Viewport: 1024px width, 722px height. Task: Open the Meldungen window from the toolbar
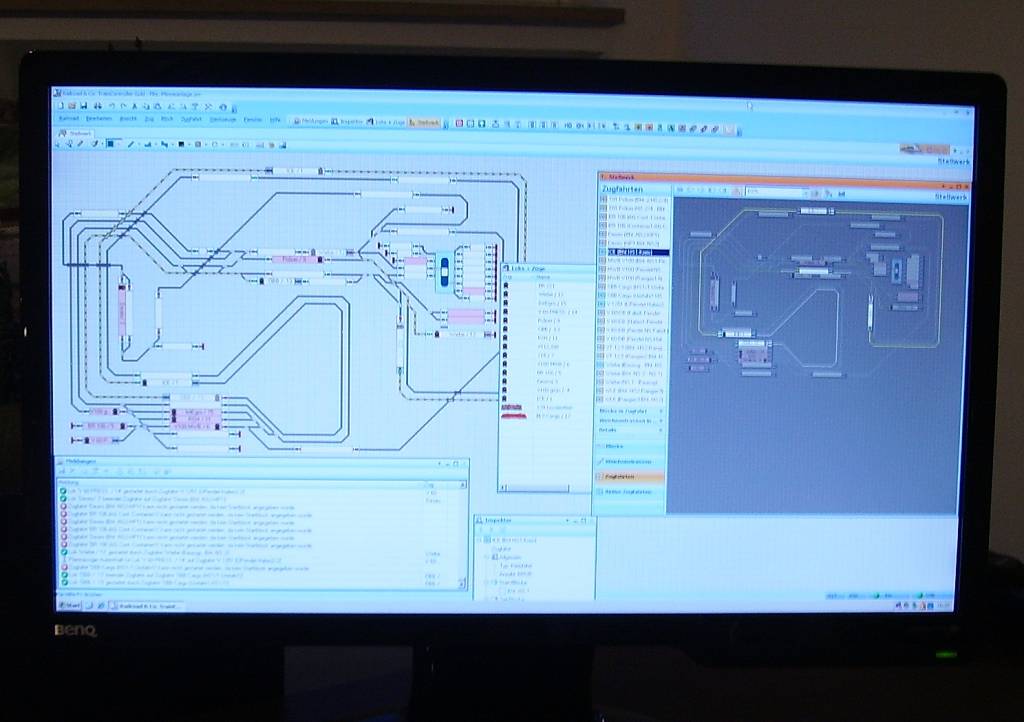(309, 121)
